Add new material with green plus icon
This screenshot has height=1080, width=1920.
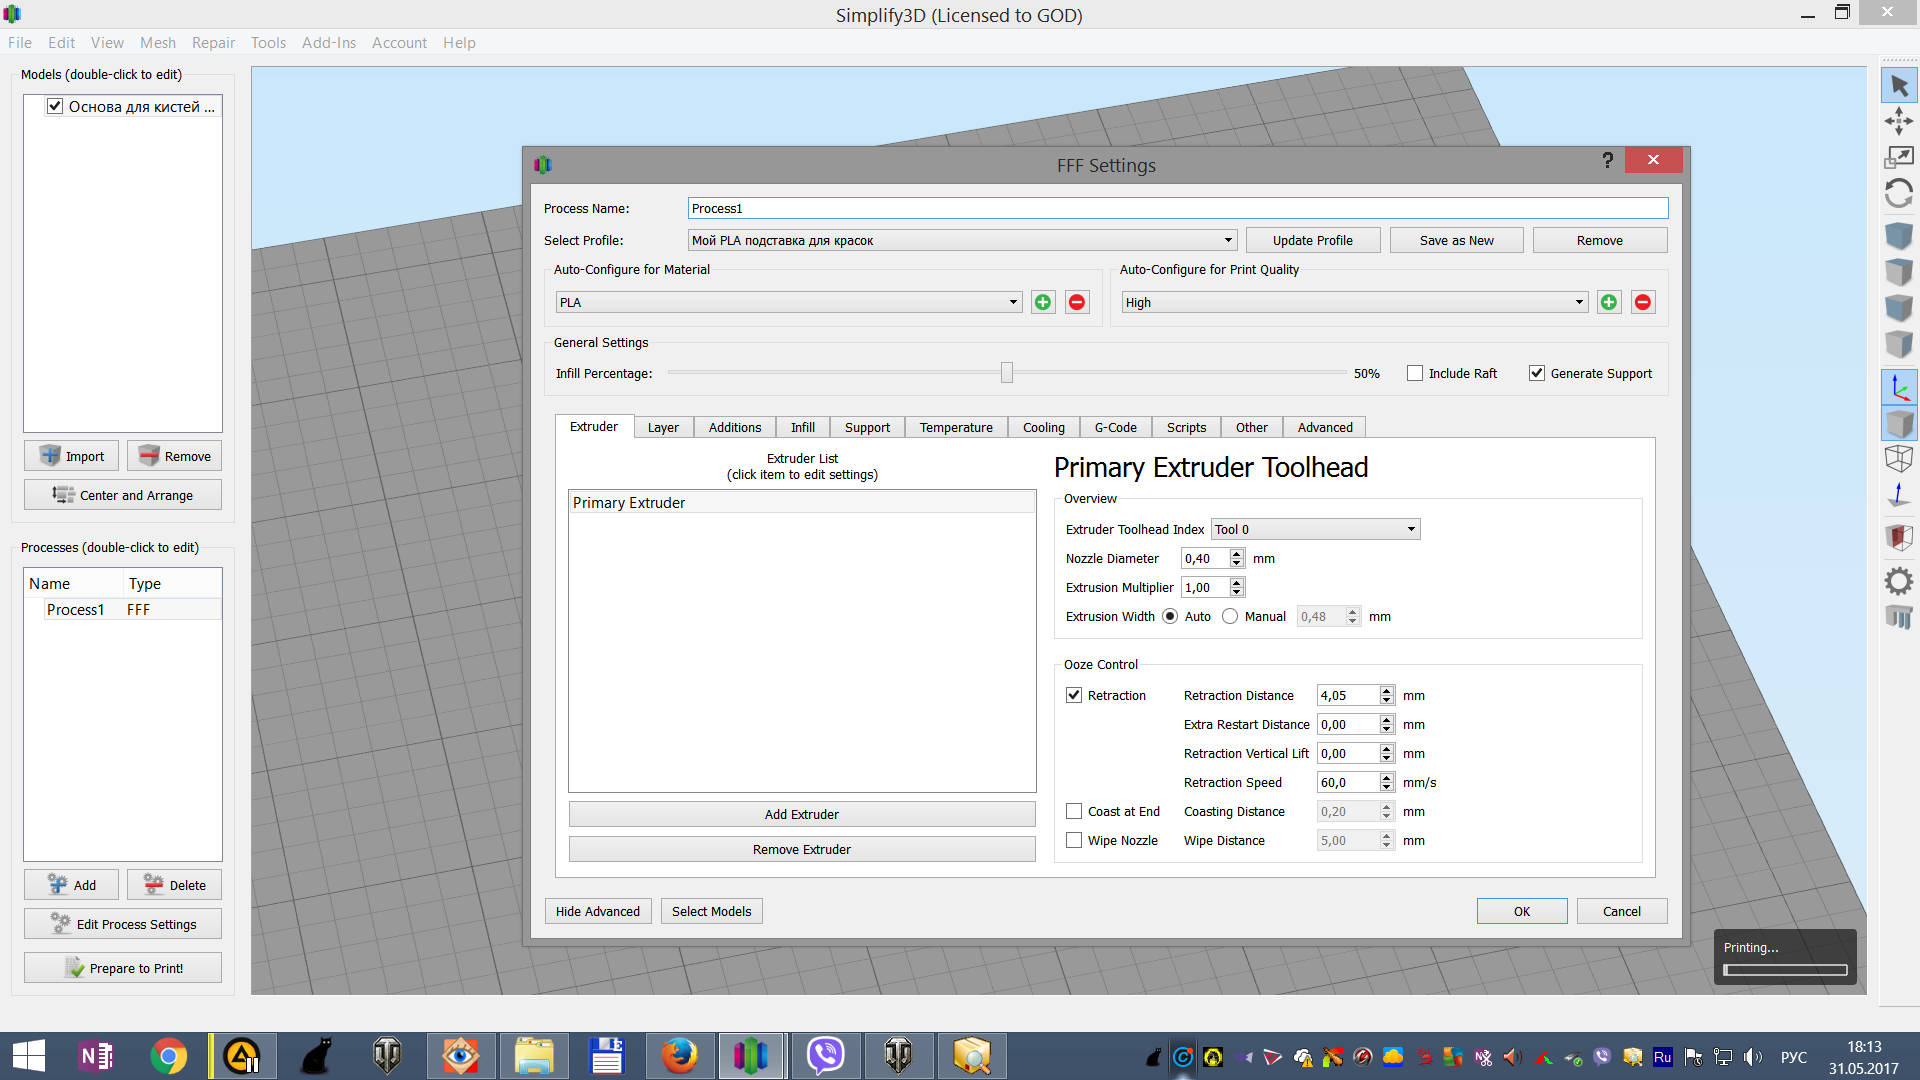(1043, 302)
